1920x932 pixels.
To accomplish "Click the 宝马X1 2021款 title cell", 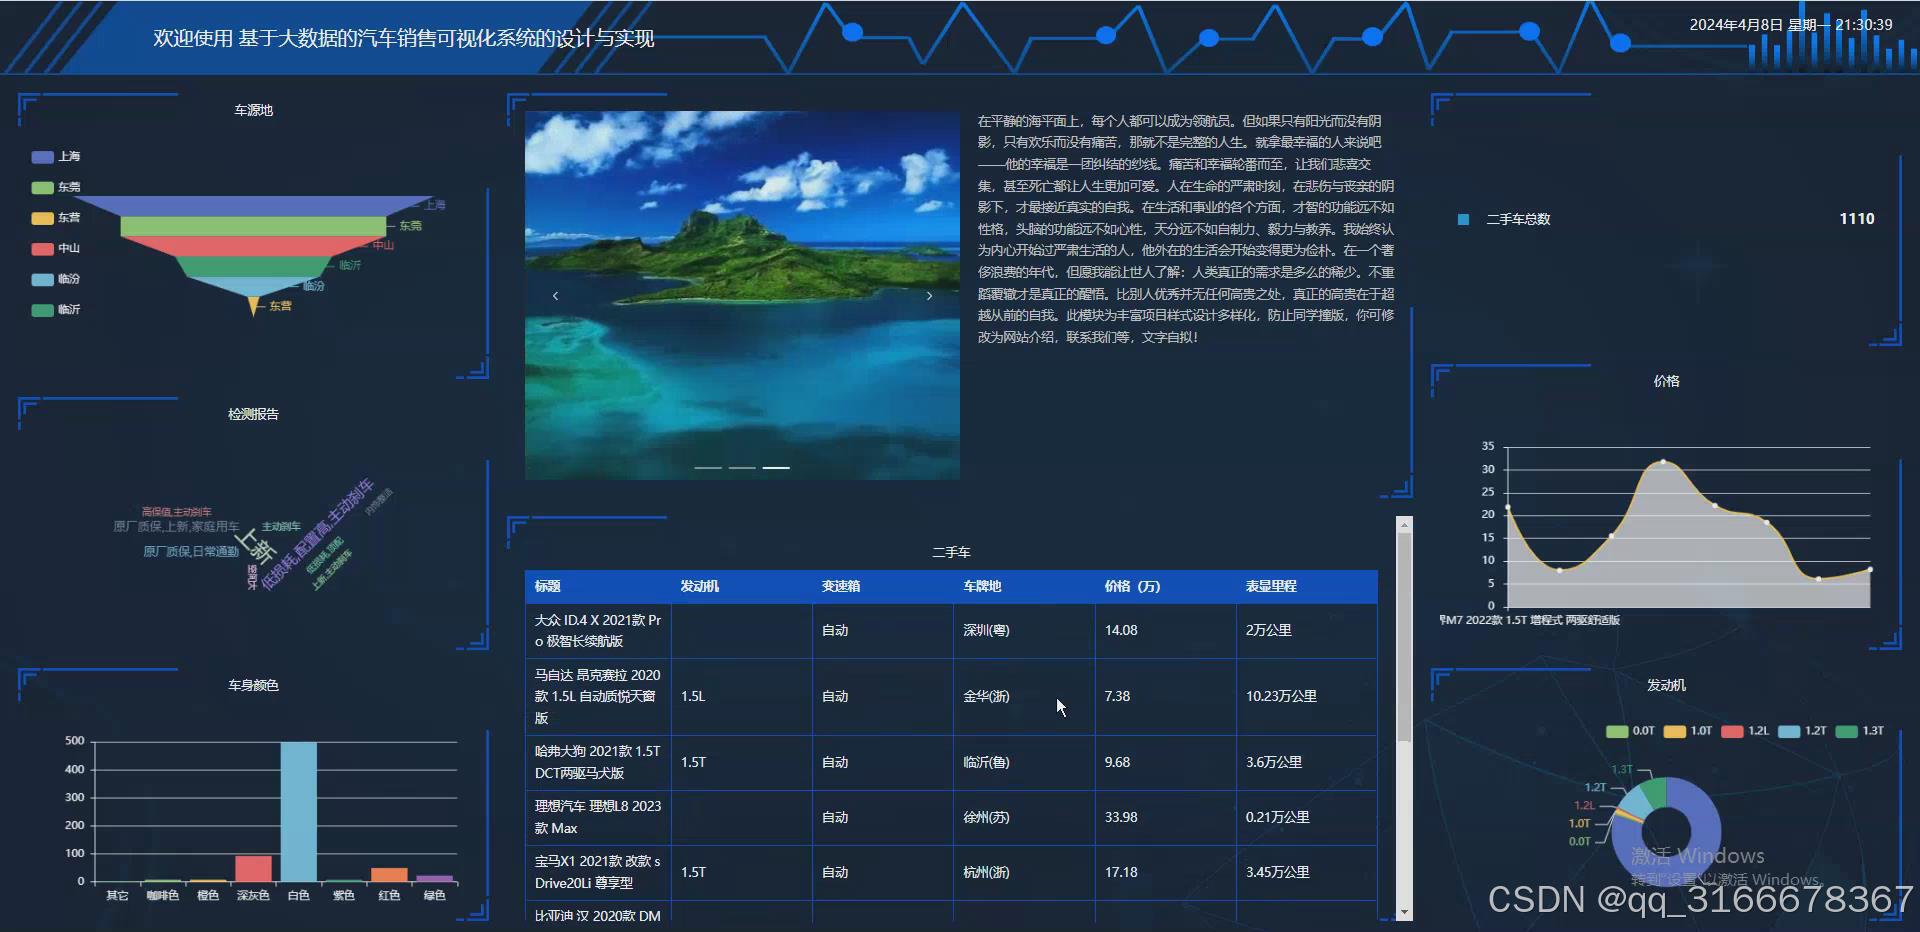I will [598, 872].
